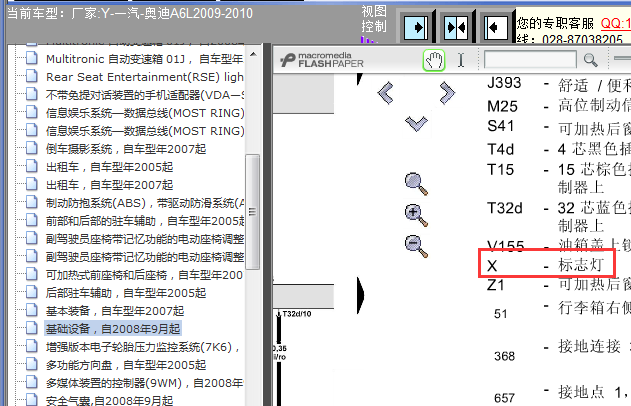Viewport: 631px width, 406px height.
Task: Click the X 标志灯 legend entry
Action: [x=547, y=263]
